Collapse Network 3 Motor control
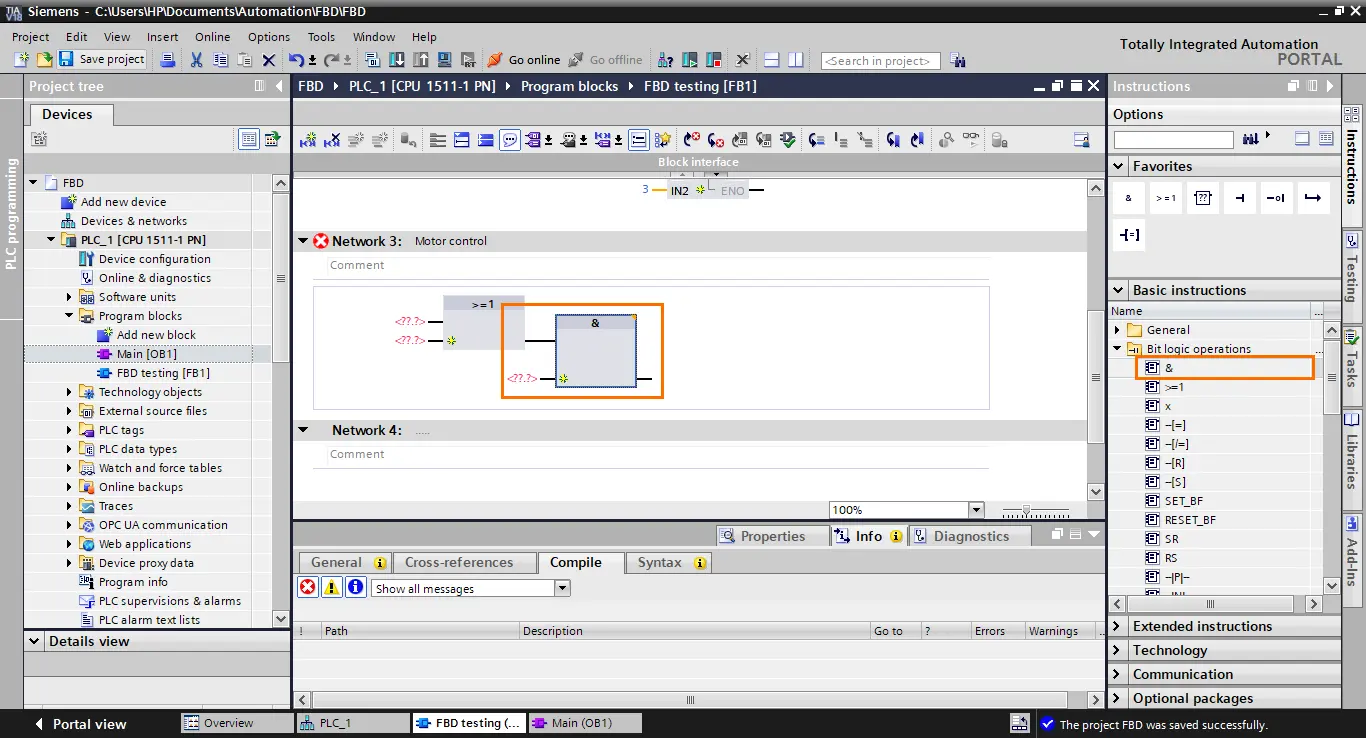 [x=303, y=241]
